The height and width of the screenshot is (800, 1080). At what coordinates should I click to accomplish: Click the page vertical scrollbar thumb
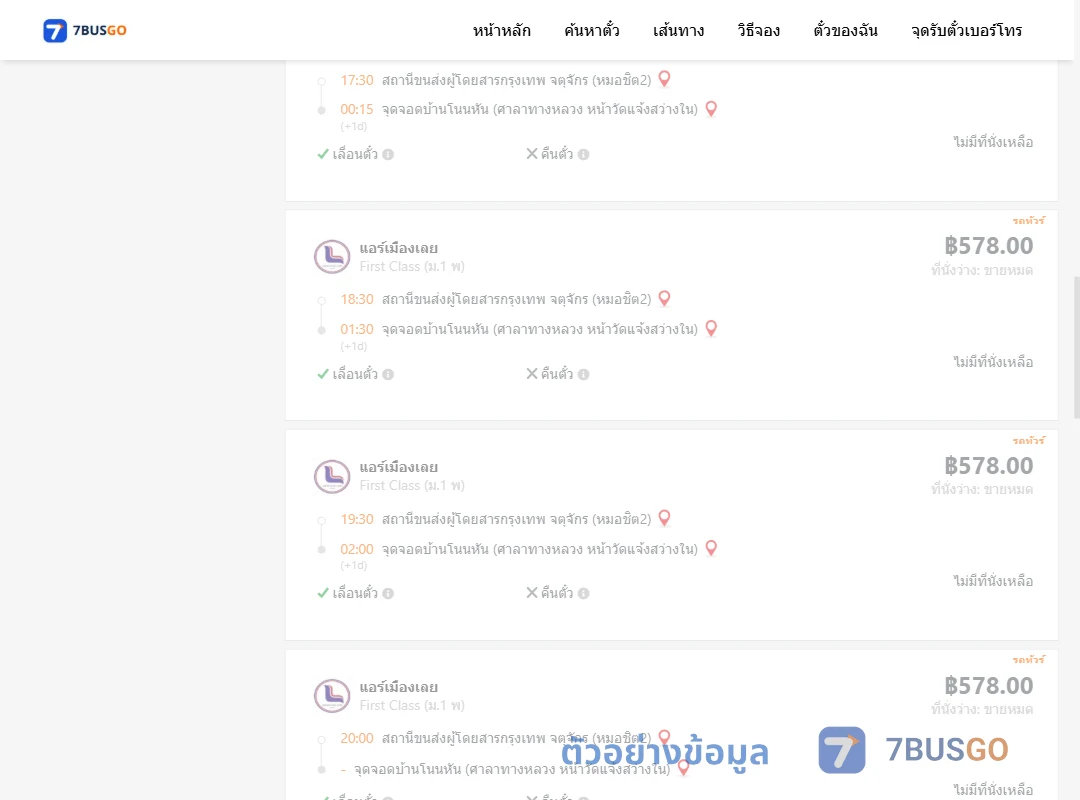tap(1077, 347)
